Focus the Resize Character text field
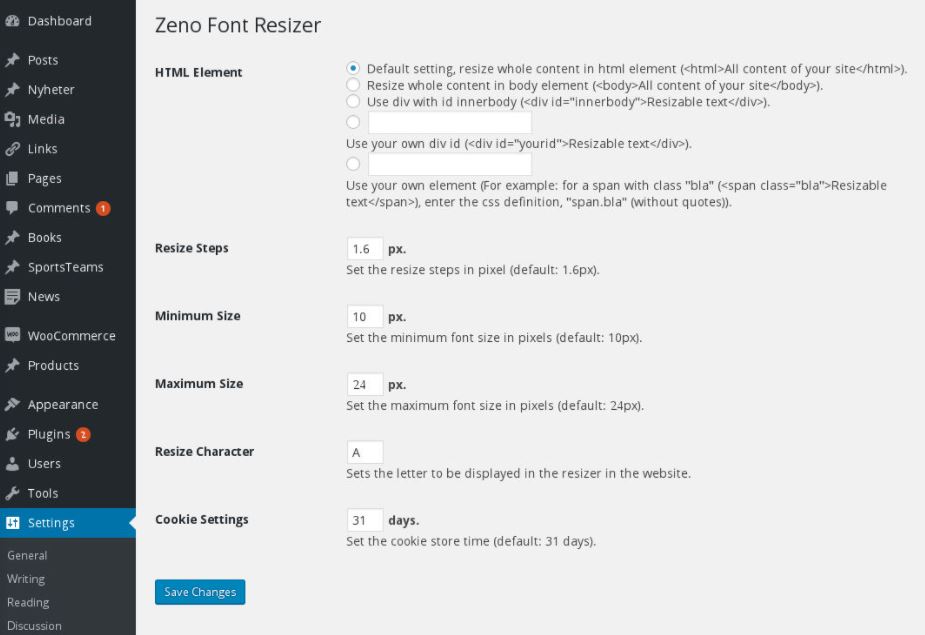Image resolution: width=925 pixels, height=635 pixels. [364, 452]
